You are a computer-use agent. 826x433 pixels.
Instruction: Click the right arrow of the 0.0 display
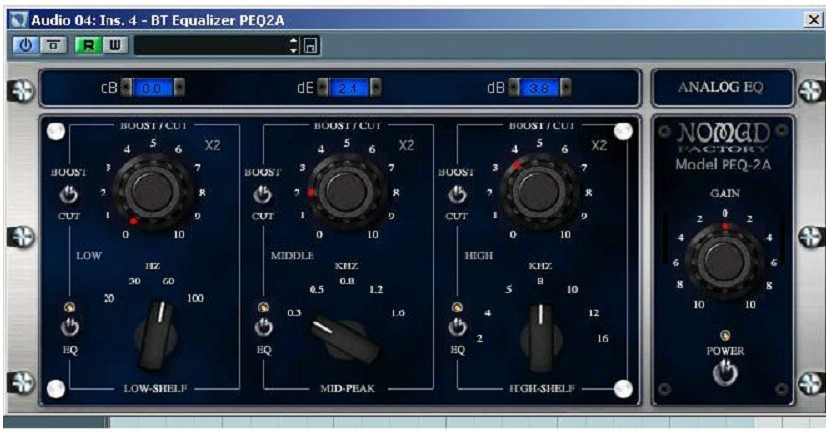tap(179, 88)
